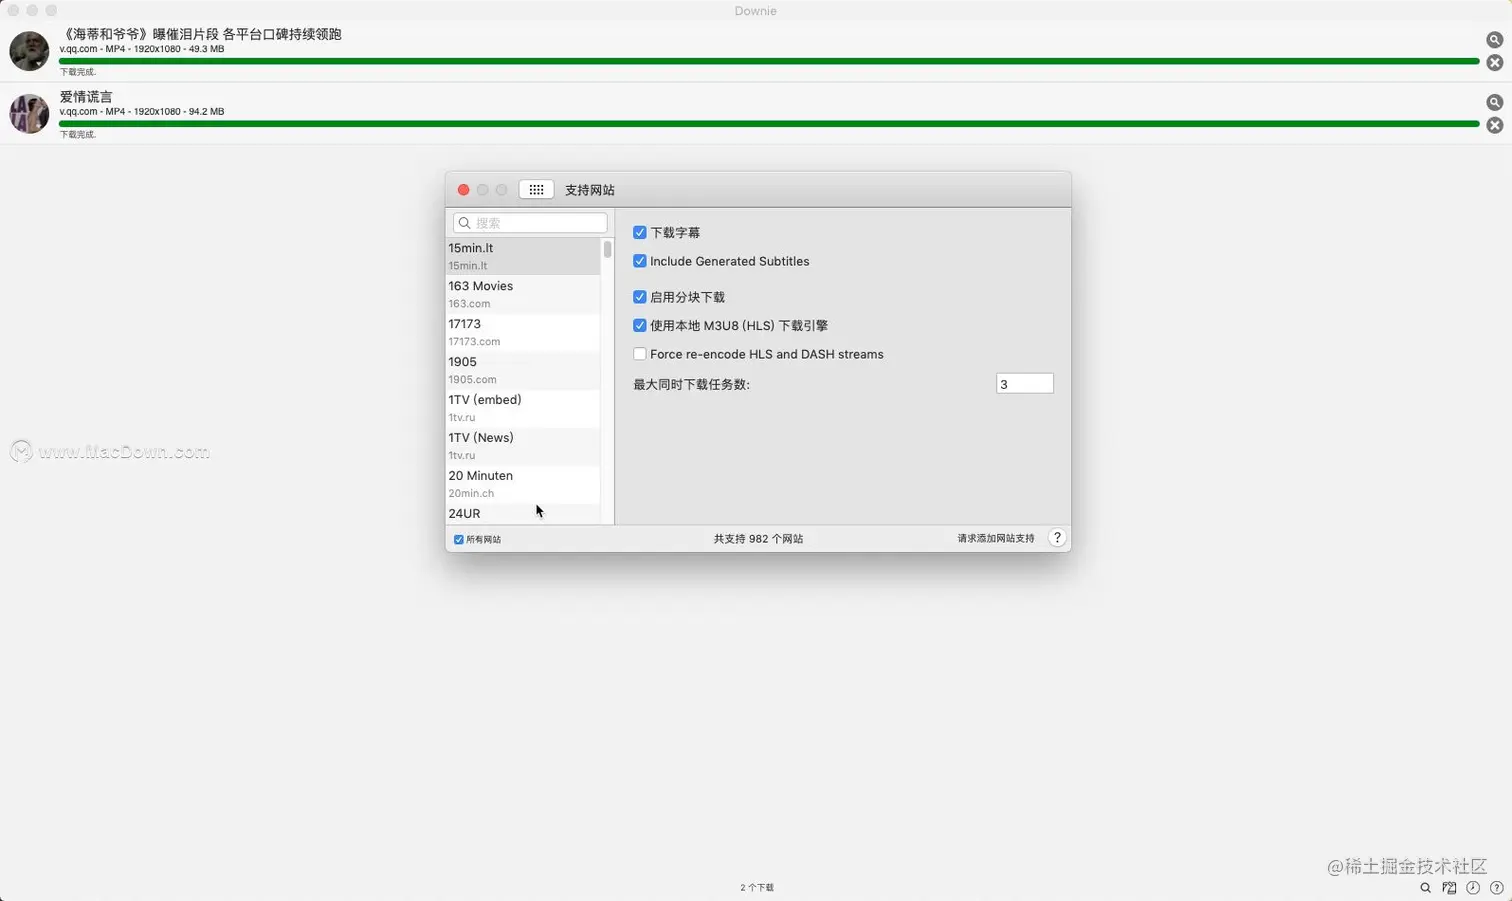The height and width of the screenshot is (901, 1512).
Task: Open history clock icon in bottom bar
Action: (1473, 888)
